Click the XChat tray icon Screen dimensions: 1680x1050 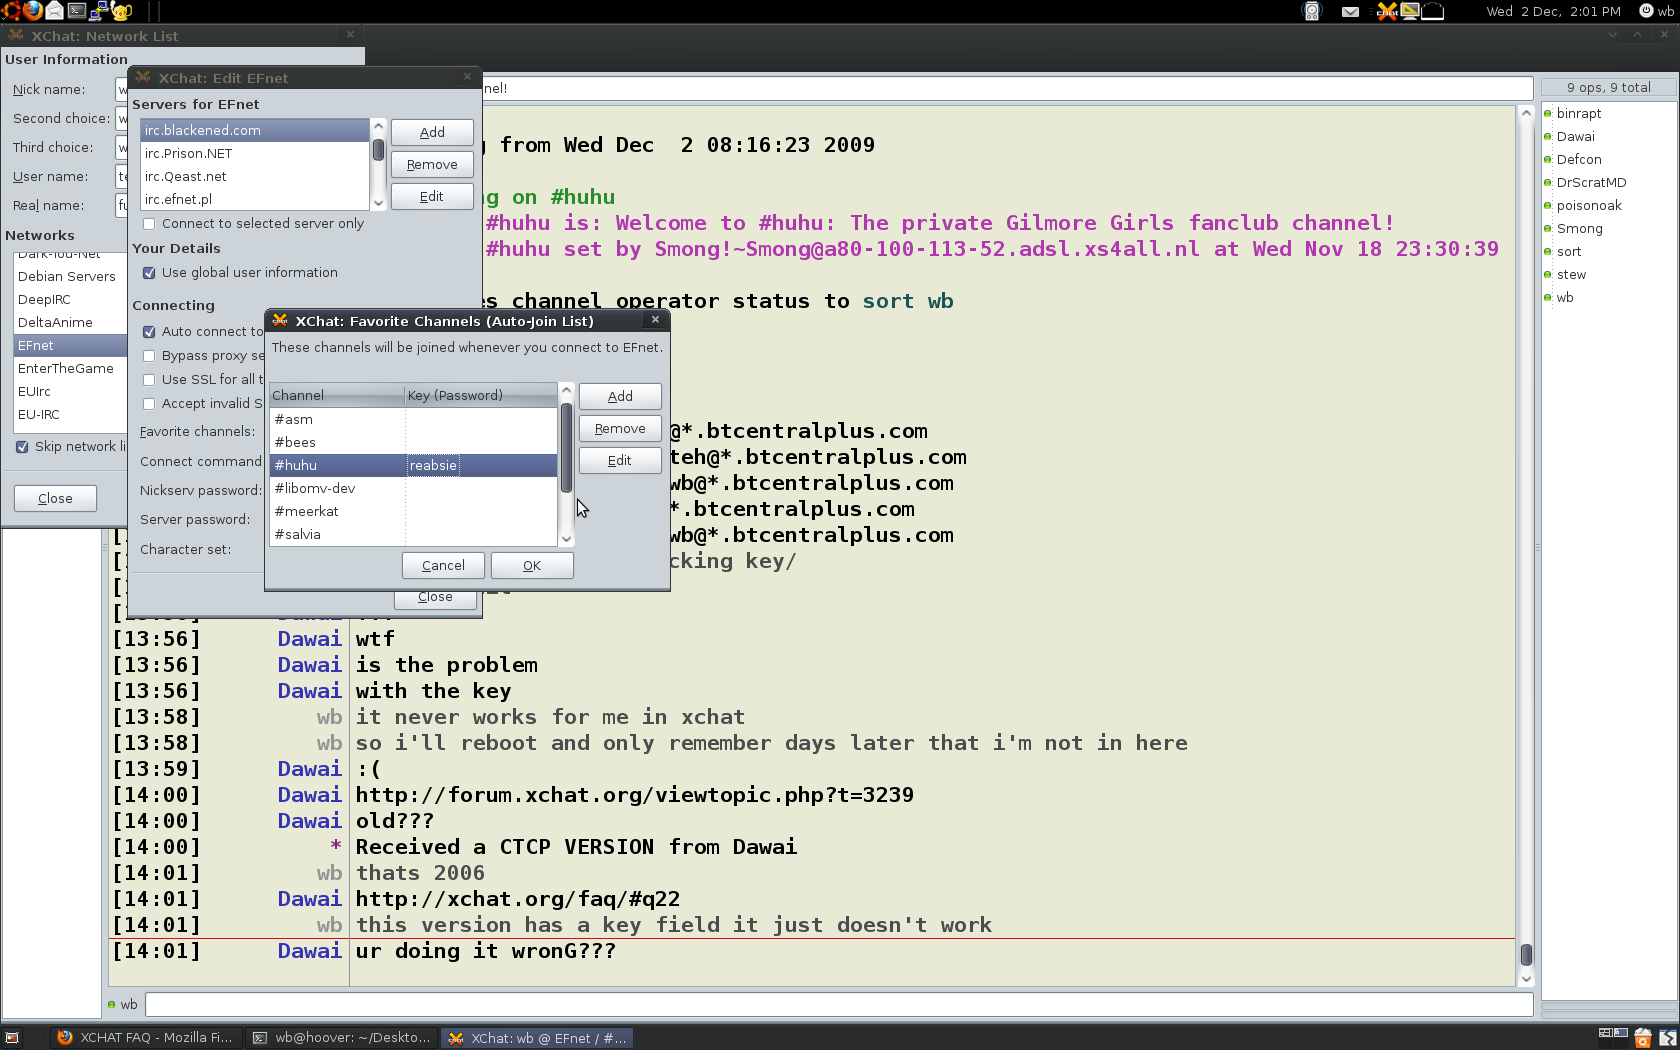1387,11
